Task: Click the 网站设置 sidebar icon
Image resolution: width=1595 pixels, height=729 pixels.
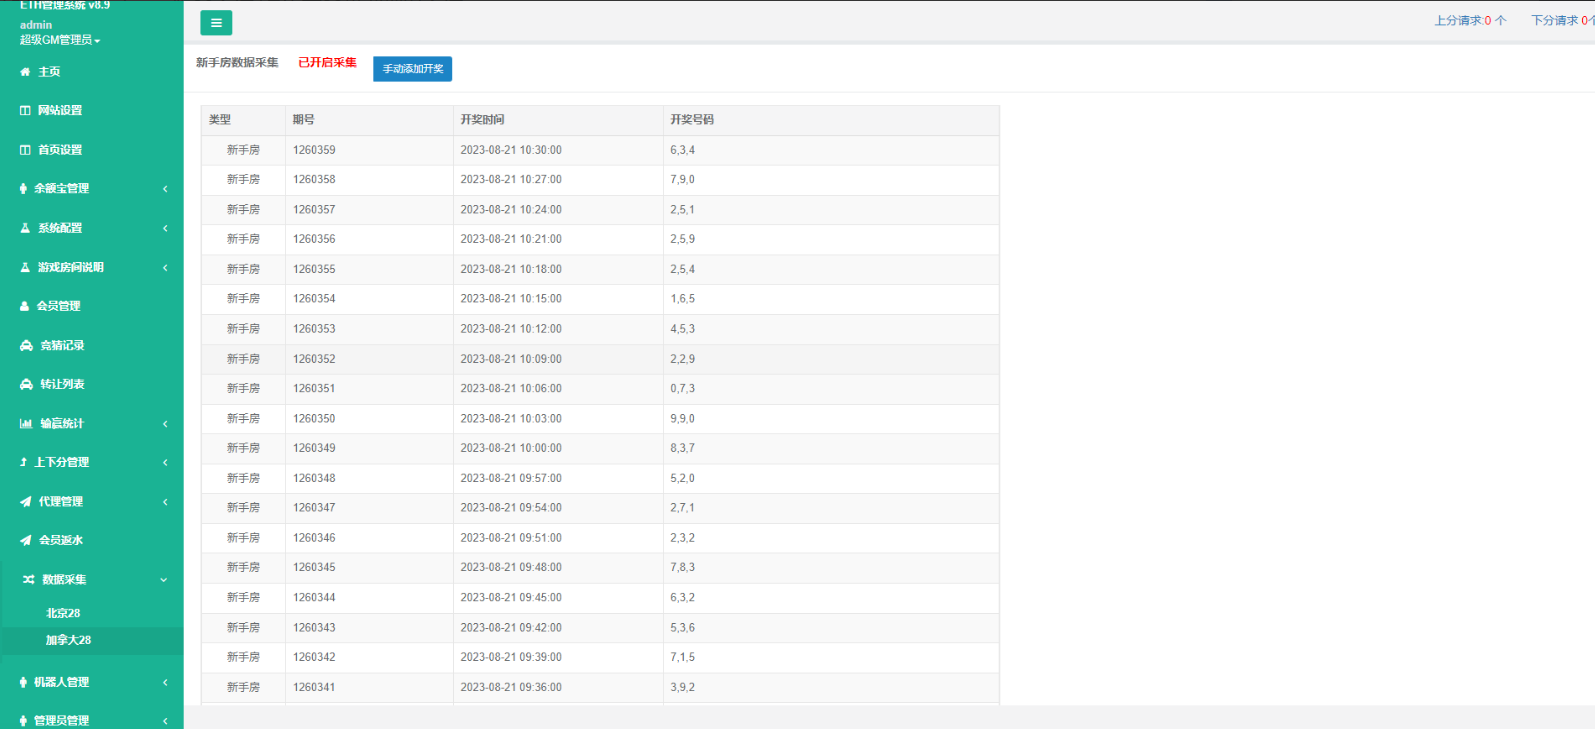Action: (x=25, y=111)
